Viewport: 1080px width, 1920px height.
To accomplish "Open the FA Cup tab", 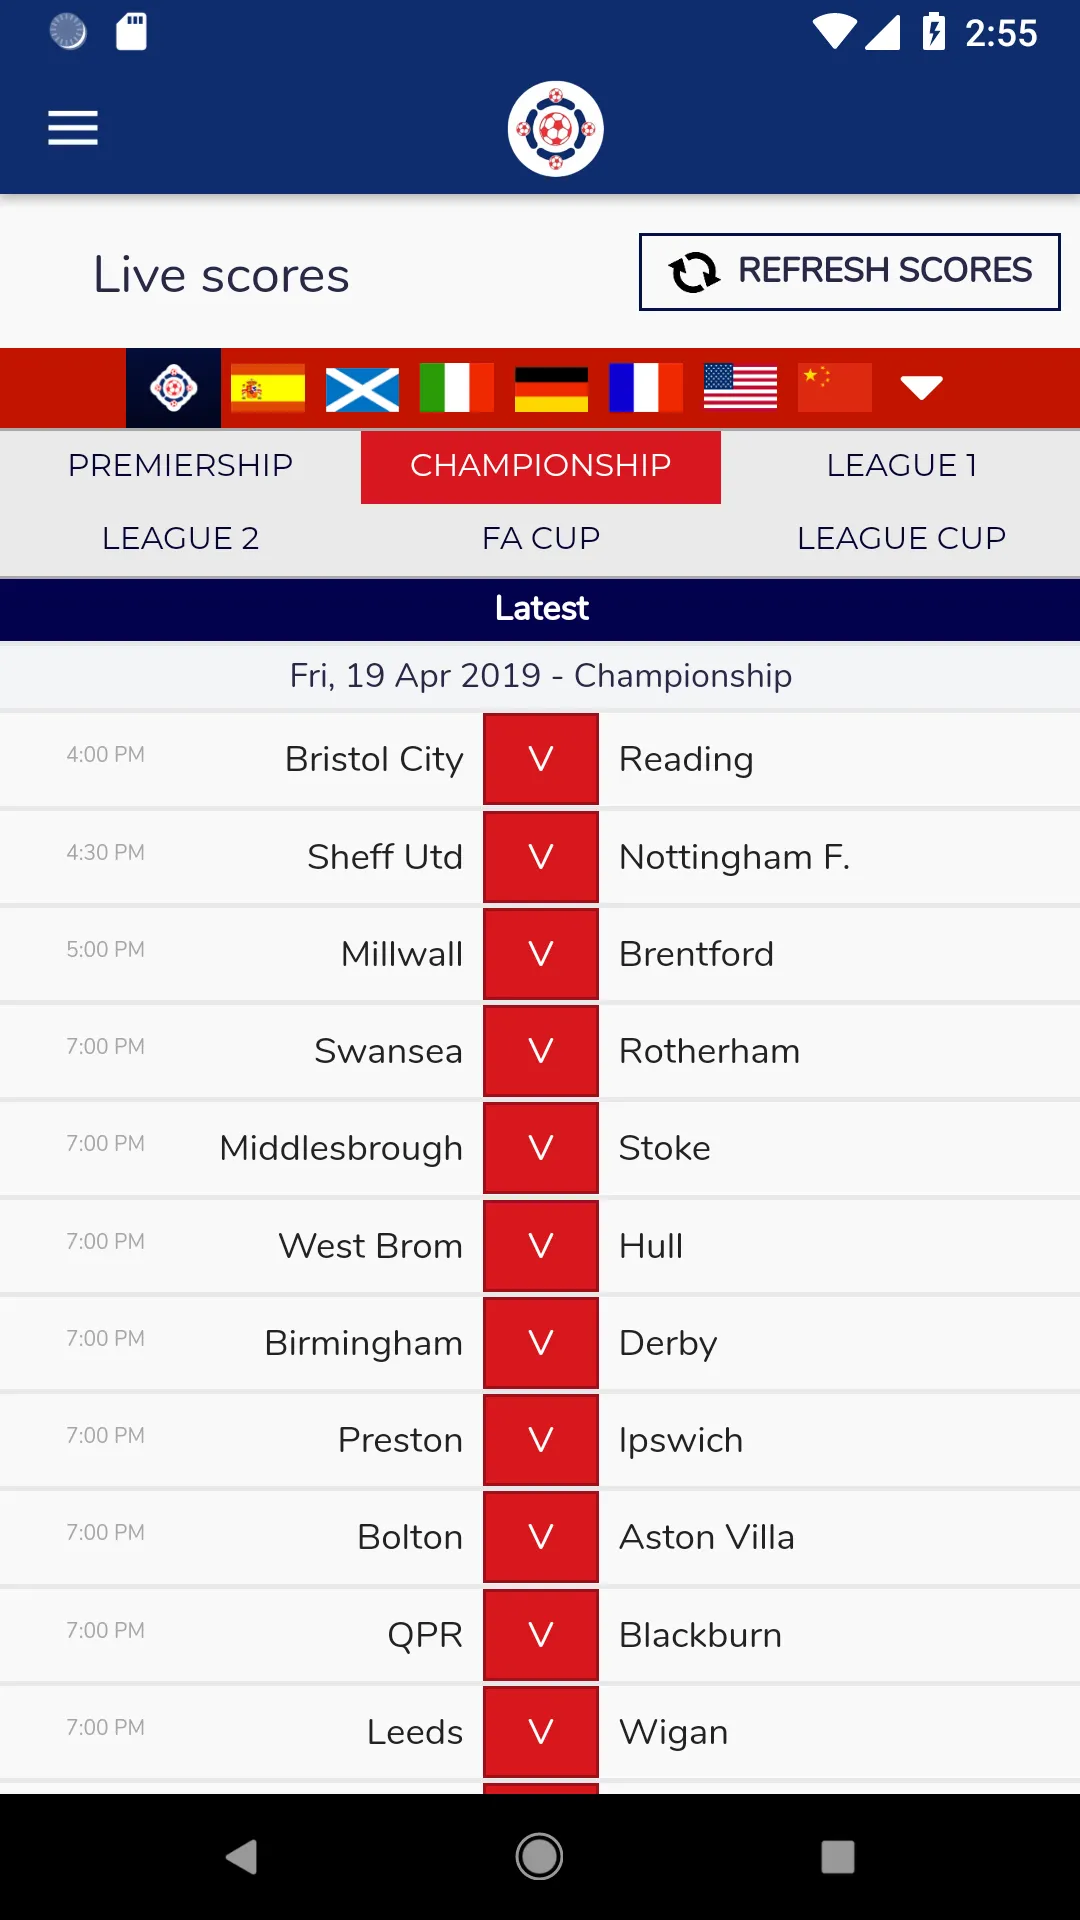I will (x=541, y=539).
